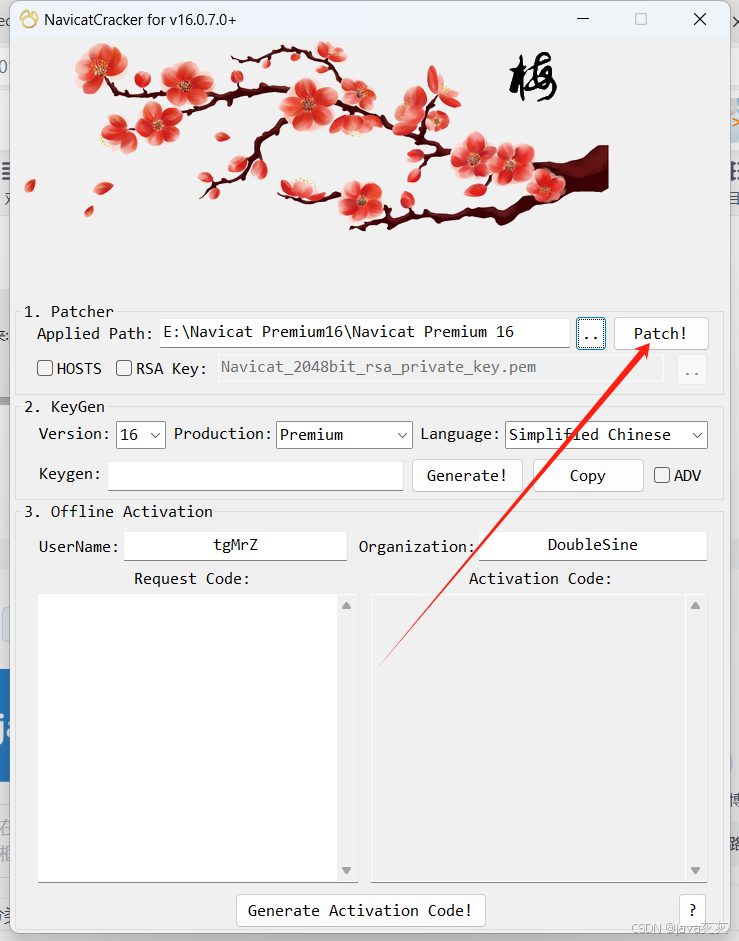Click inside the Request Code box
Viewport: 739px width, 941px height.
pyautogui.click(x=187, y=738)
